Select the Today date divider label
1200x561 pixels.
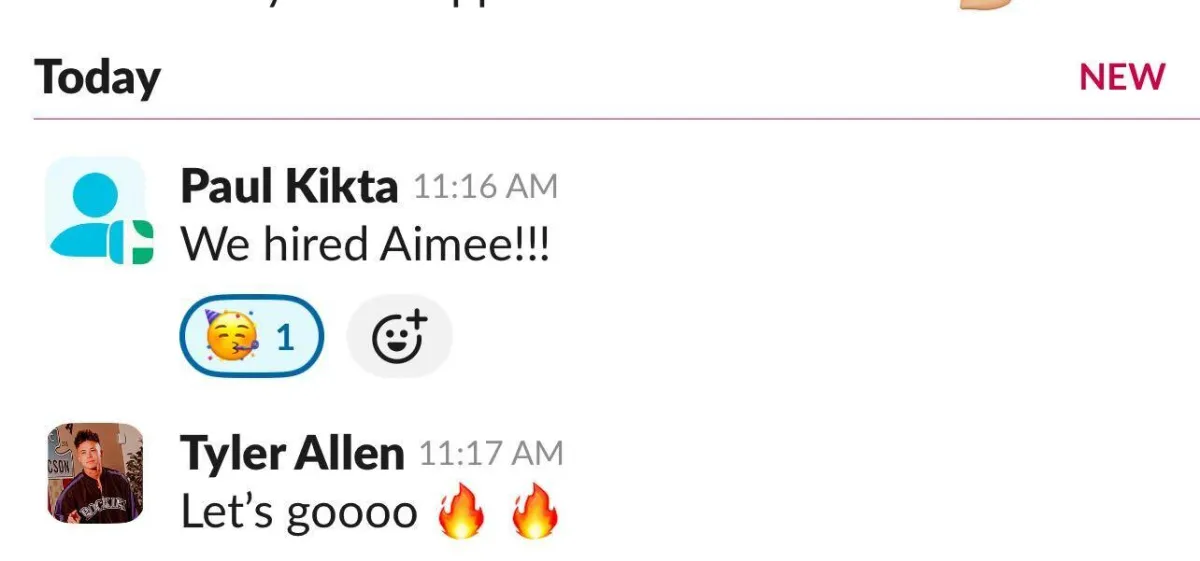(x=97, y=78)
